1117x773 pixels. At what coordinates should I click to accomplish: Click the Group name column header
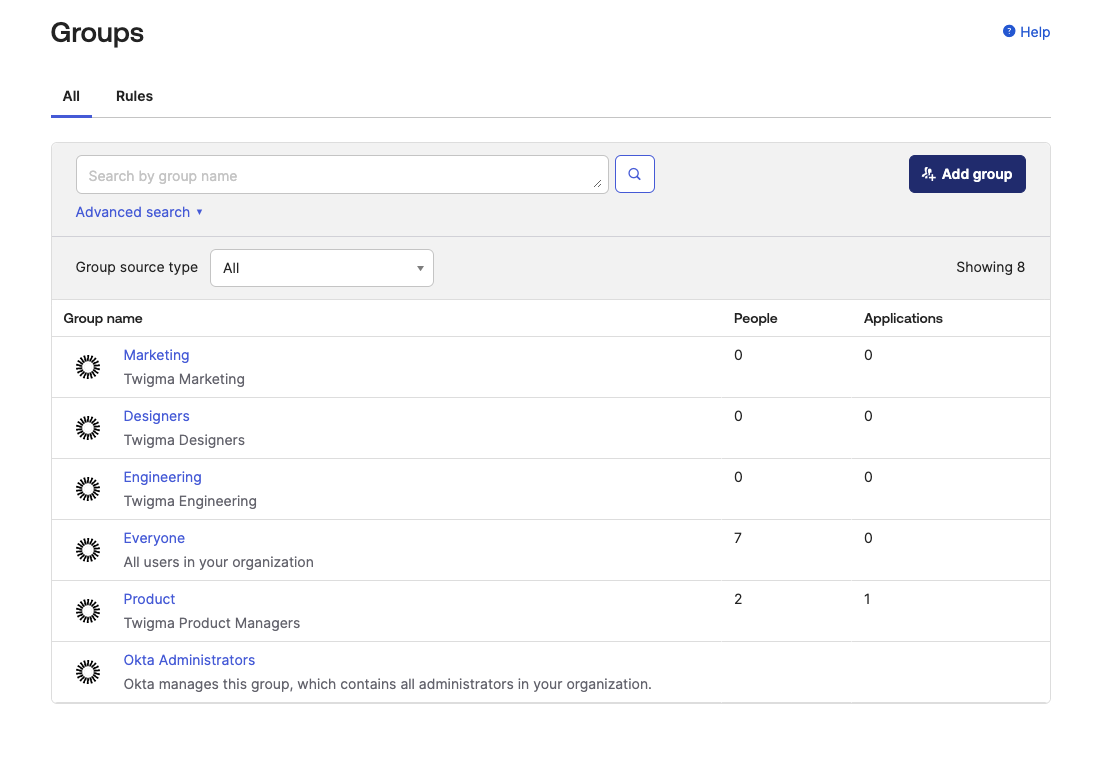tap(103, 318)
